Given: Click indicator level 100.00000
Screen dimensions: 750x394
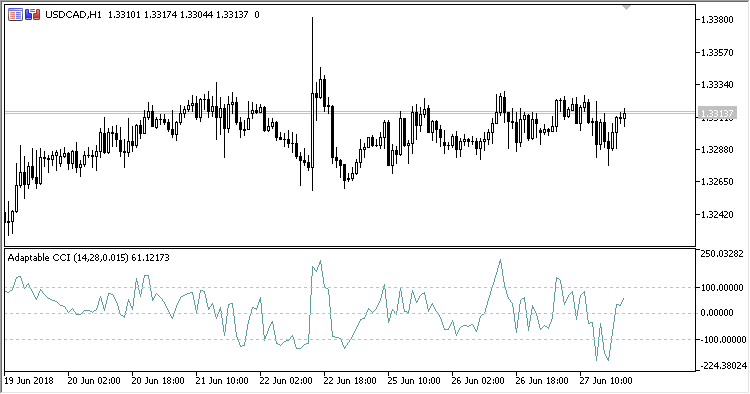Looking at the screenshot, I should click(722, 287).
